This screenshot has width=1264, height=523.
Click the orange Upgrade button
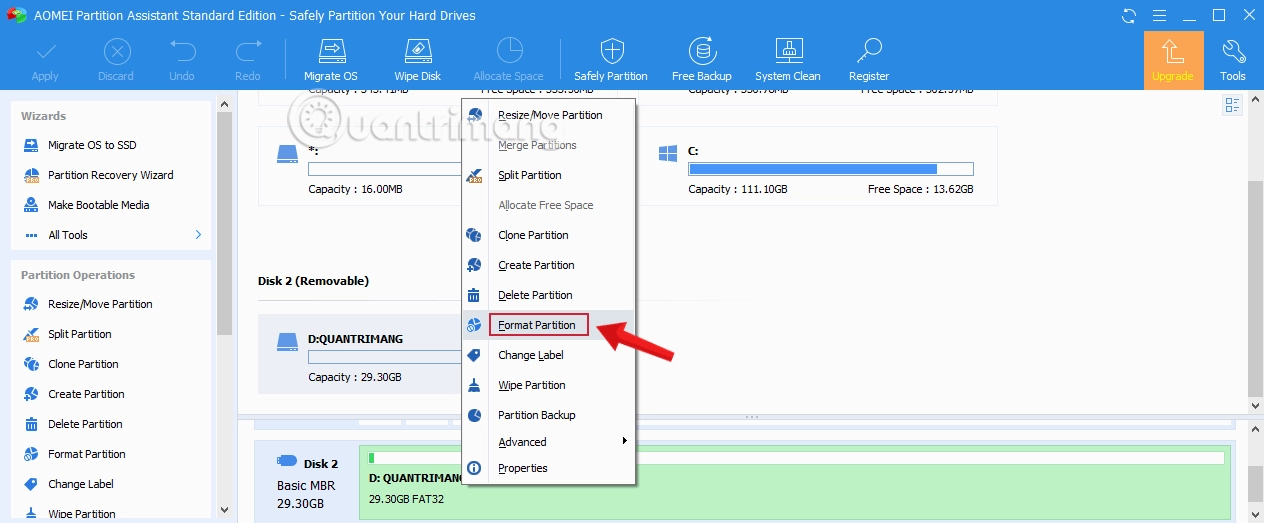(x=1173, y=60)
